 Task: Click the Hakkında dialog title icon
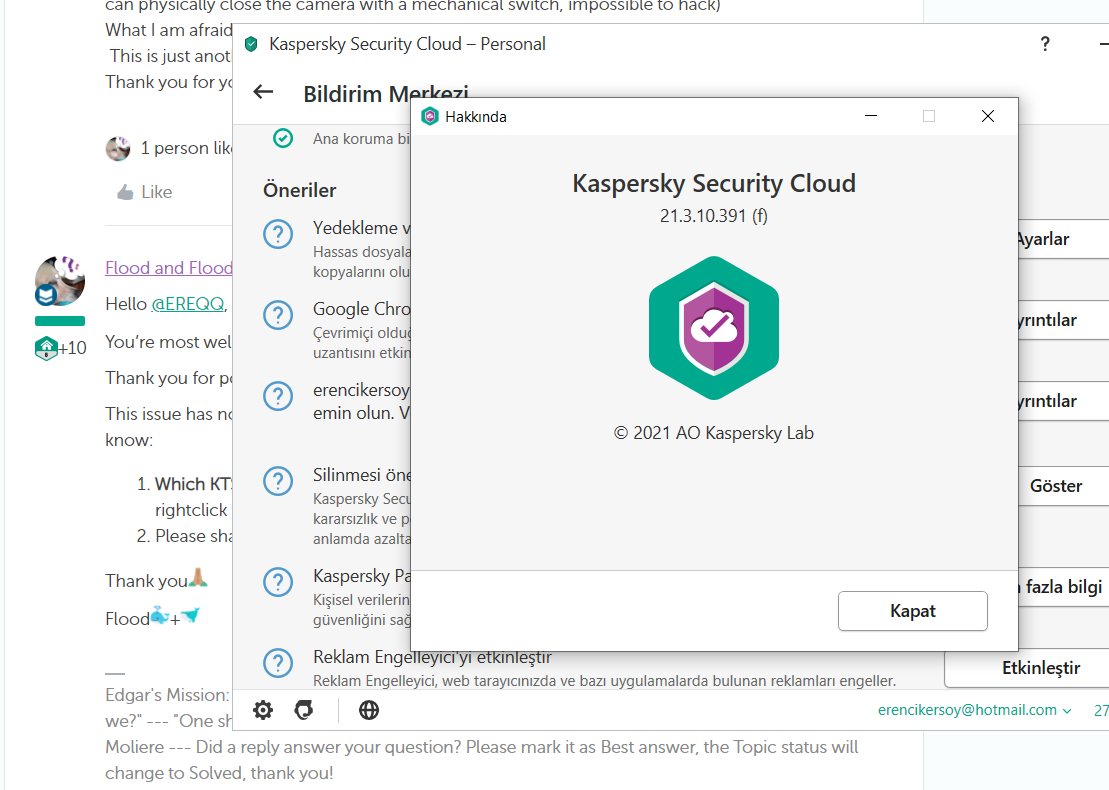point(429,116)
